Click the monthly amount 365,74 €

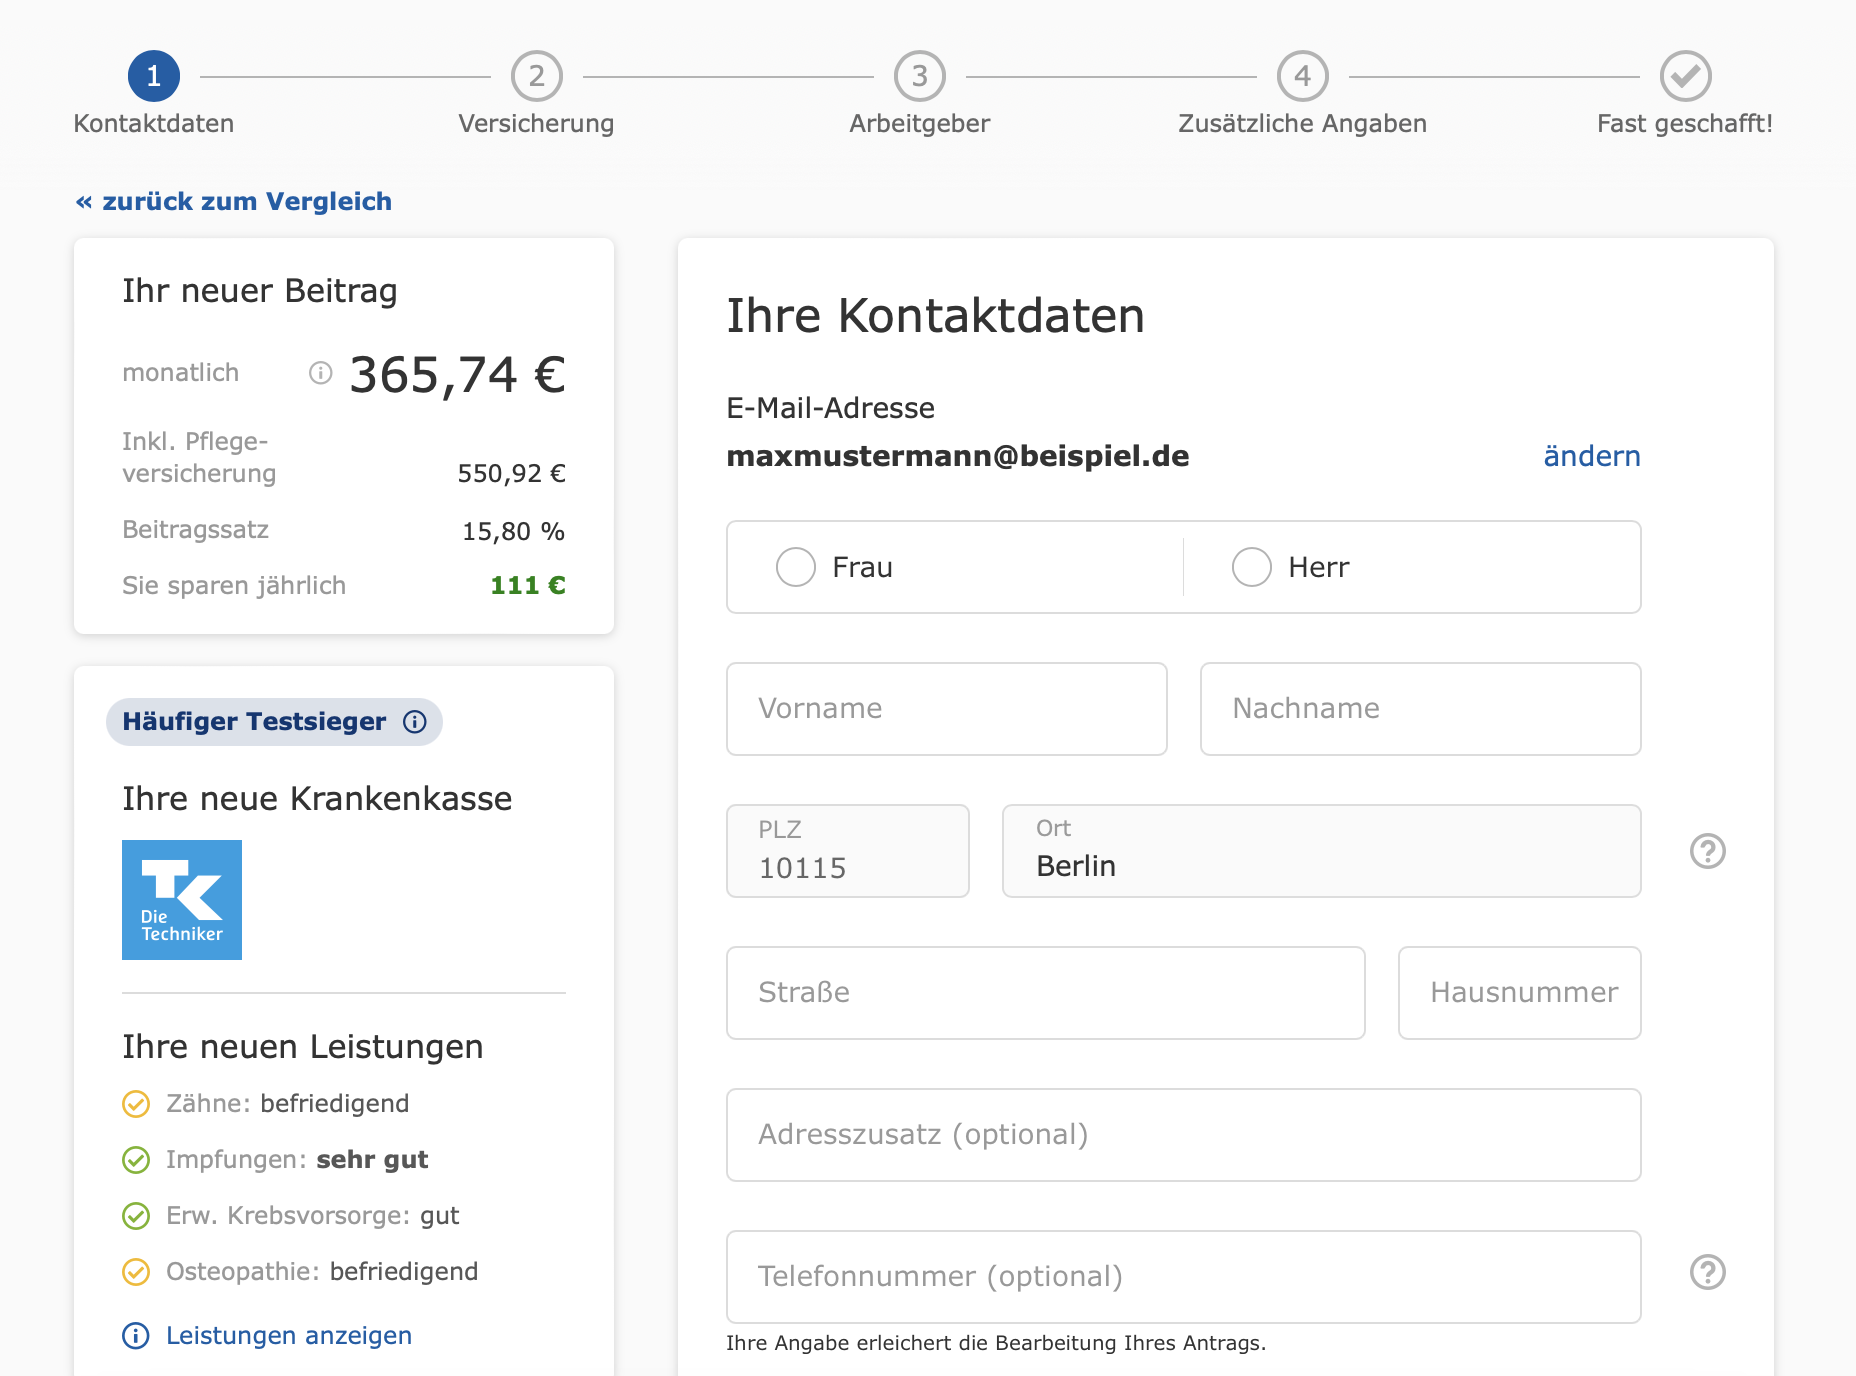458,376
